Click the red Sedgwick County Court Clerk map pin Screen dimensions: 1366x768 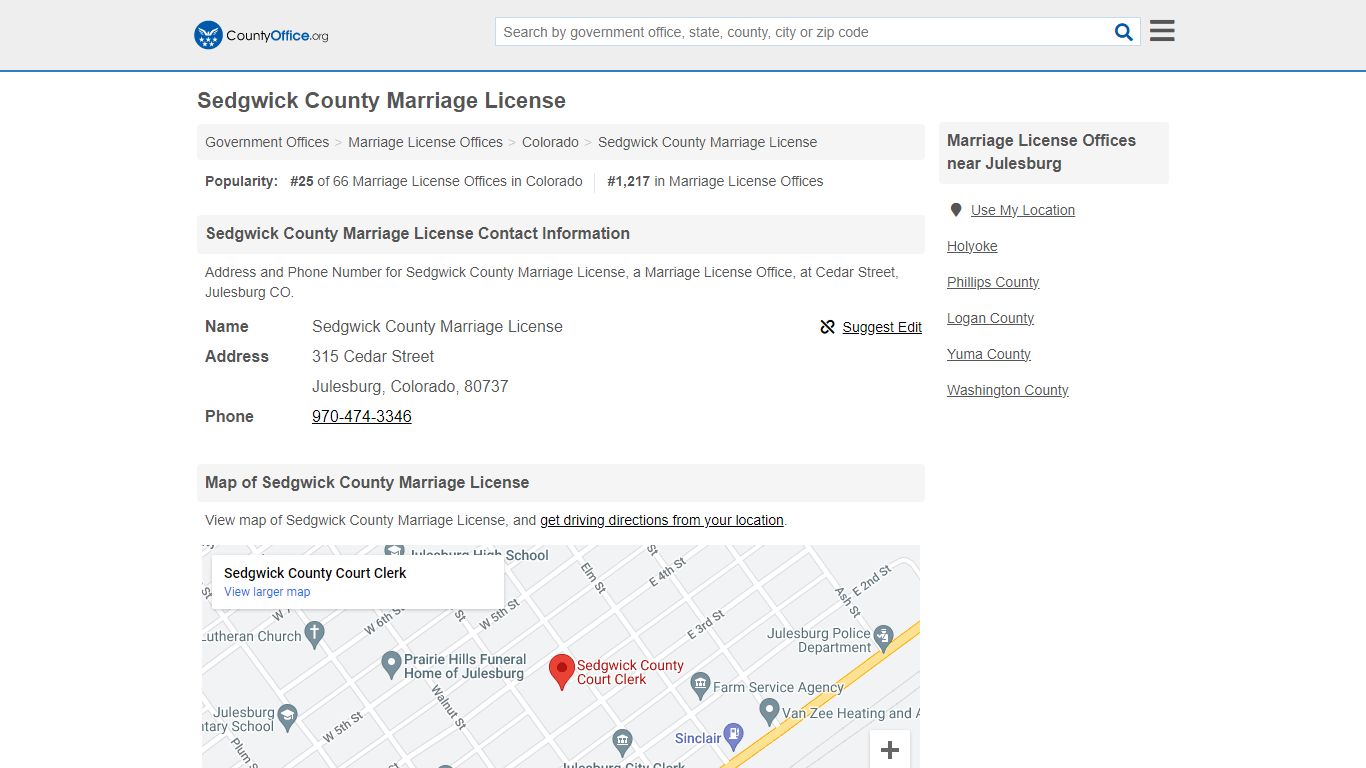[562, 671]
